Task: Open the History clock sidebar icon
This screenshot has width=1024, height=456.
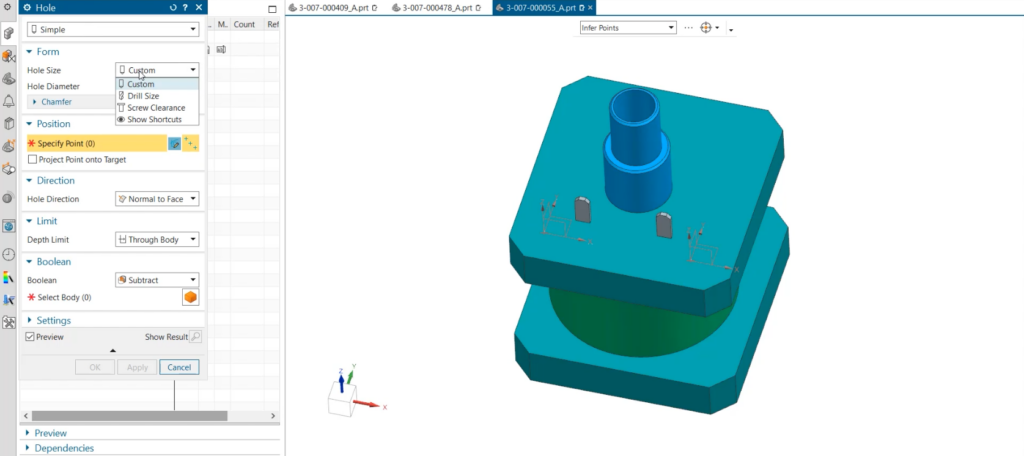Action: pos(8,254)
